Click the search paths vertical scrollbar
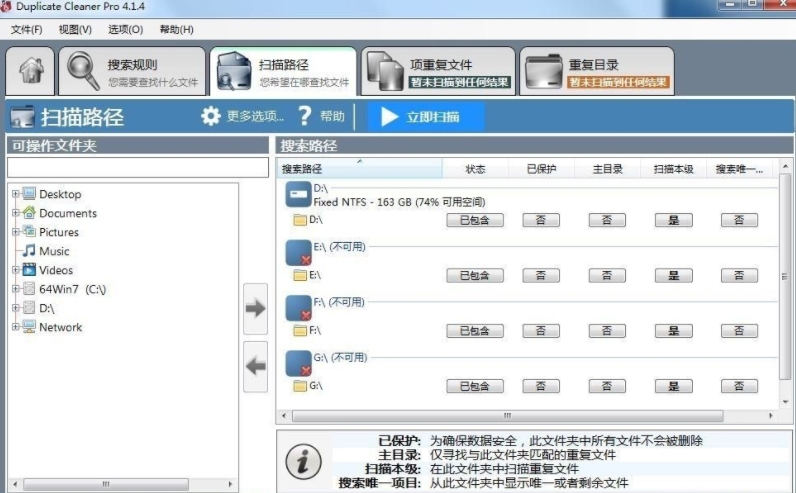The image size is (796, 493). coord(785,276)
